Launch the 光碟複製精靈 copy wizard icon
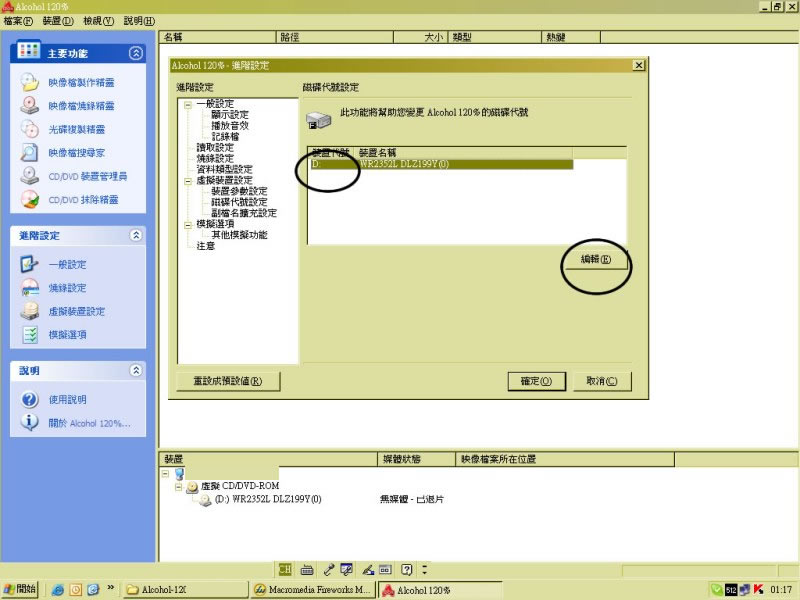 coord(30,129)
